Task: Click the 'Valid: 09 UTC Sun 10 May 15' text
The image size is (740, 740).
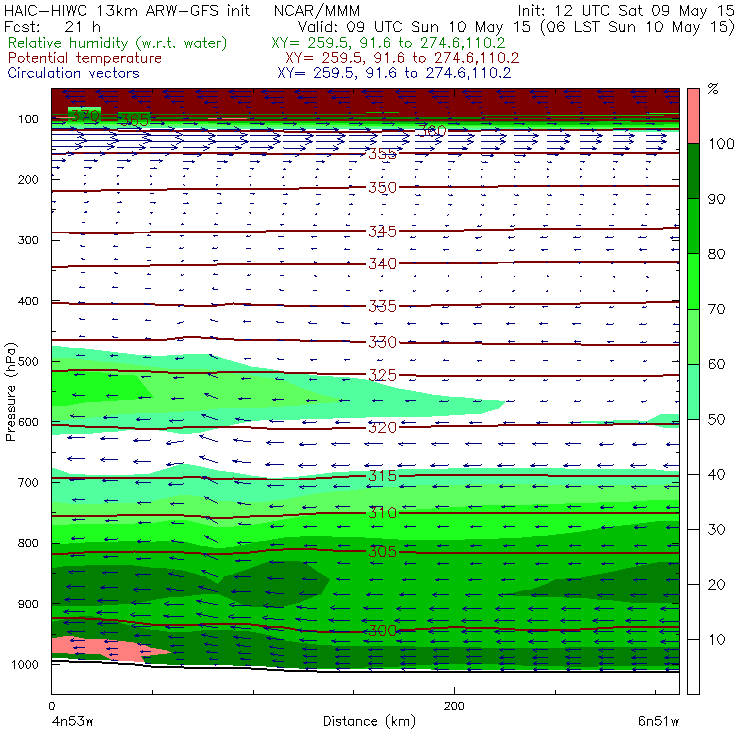Action: [x=414, y=26]
